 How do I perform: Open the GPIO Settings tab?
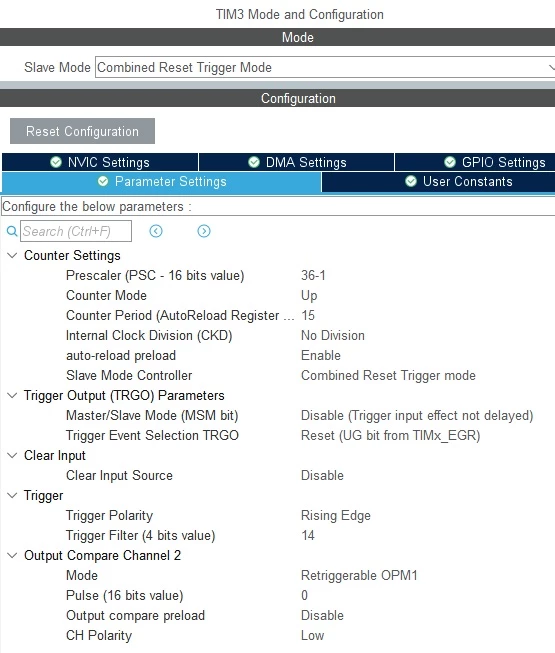[475, 162]
